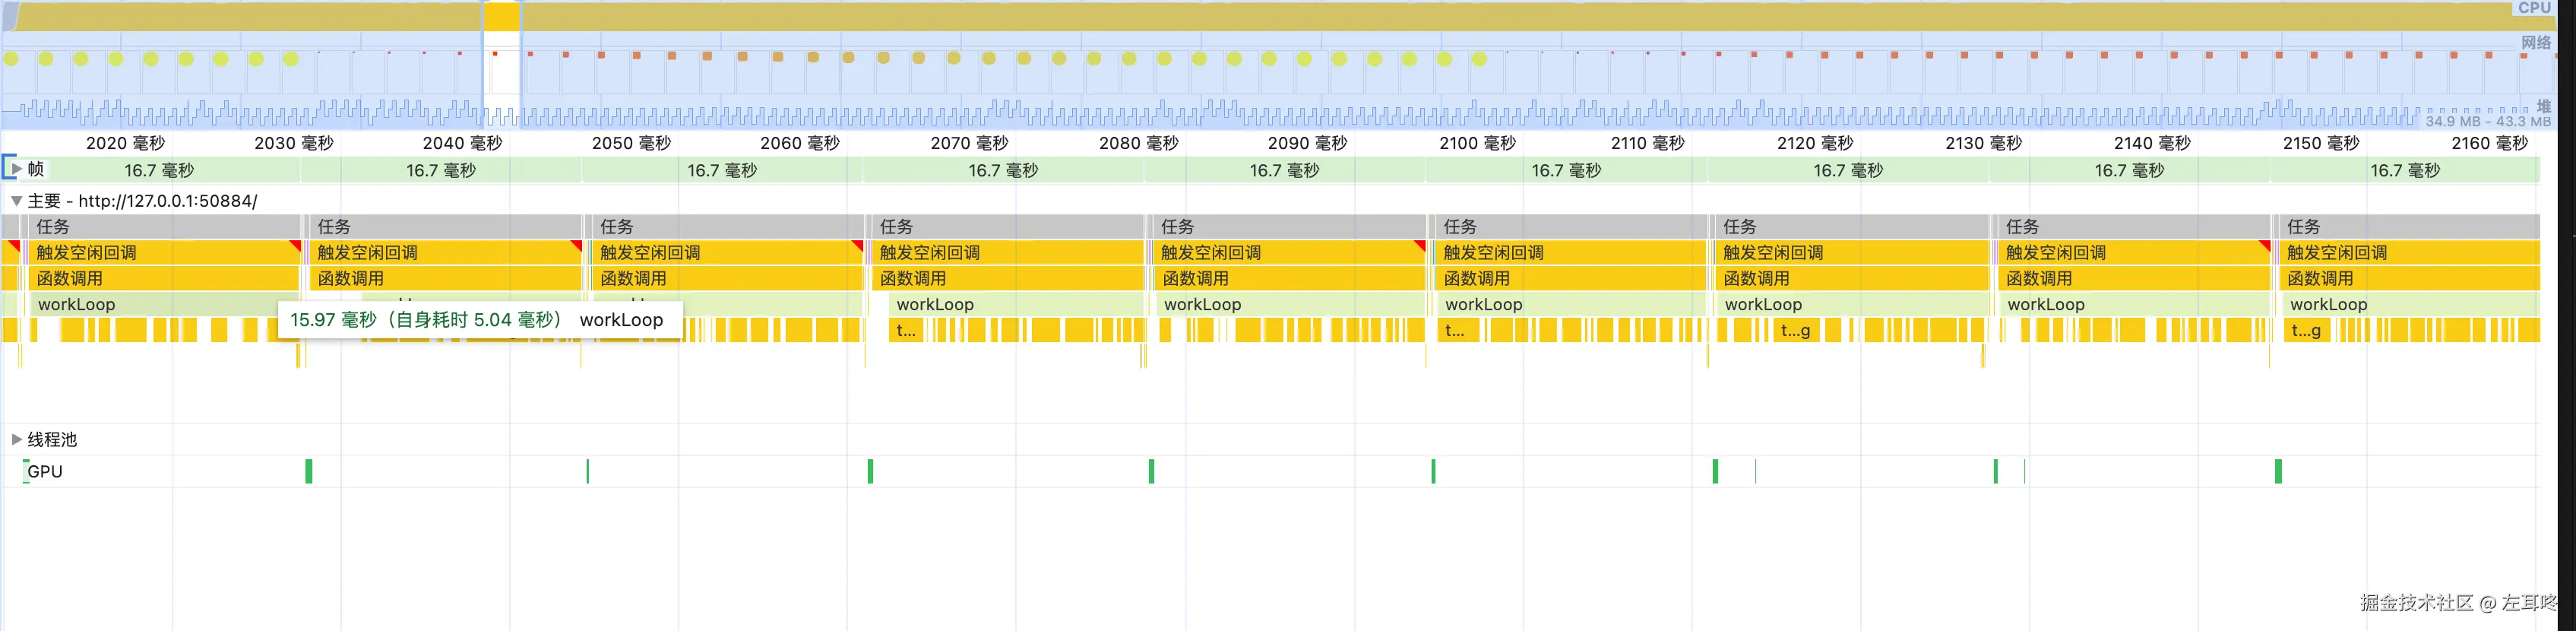Click the 2150 毫秒 ruler label

(x=2321, y=143)
